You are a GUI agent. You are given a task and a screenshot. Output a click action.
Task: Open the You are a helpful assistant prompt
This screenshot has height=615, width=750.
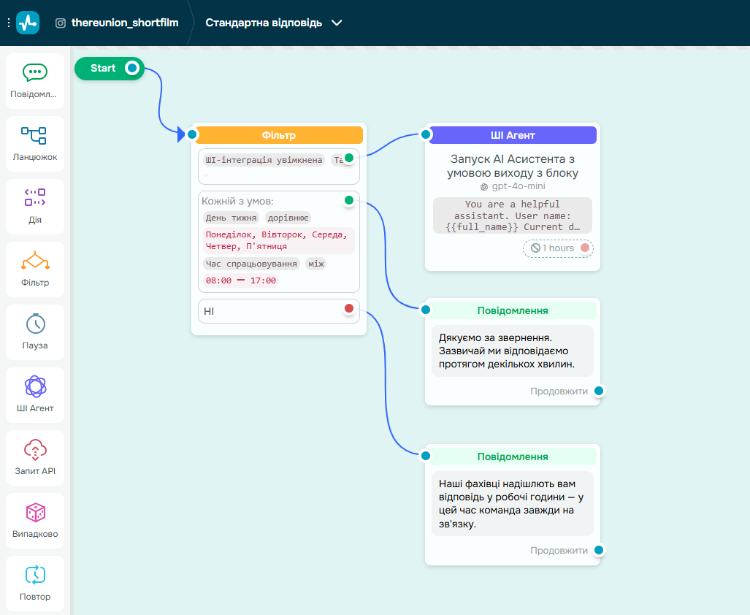512,216
